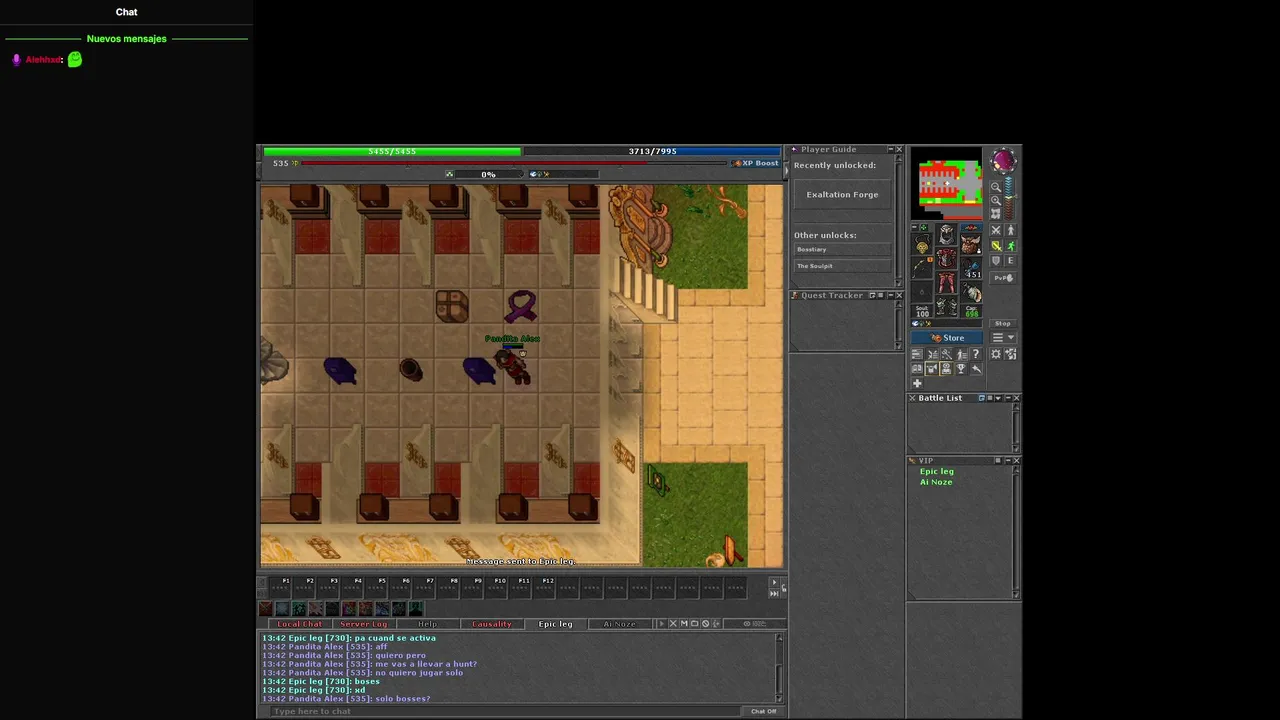Open the Store
Viewport: 1280px width, 720px height.
947,337
